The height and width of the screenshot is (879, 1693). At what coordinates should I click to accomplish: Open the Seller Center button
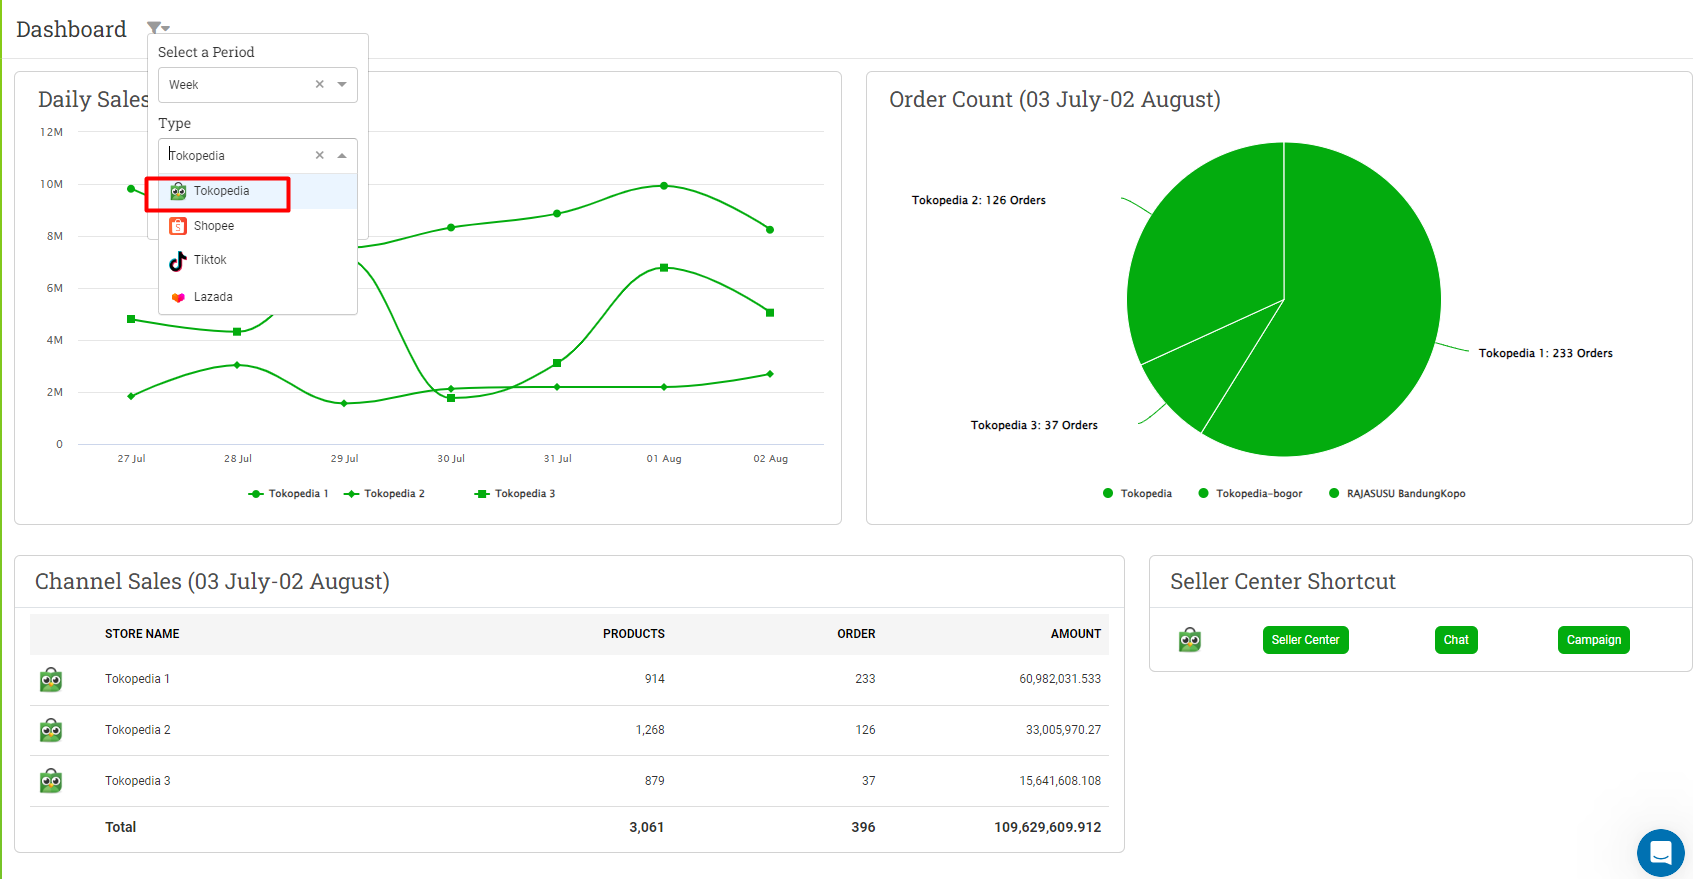click(x=1305, y=640)
